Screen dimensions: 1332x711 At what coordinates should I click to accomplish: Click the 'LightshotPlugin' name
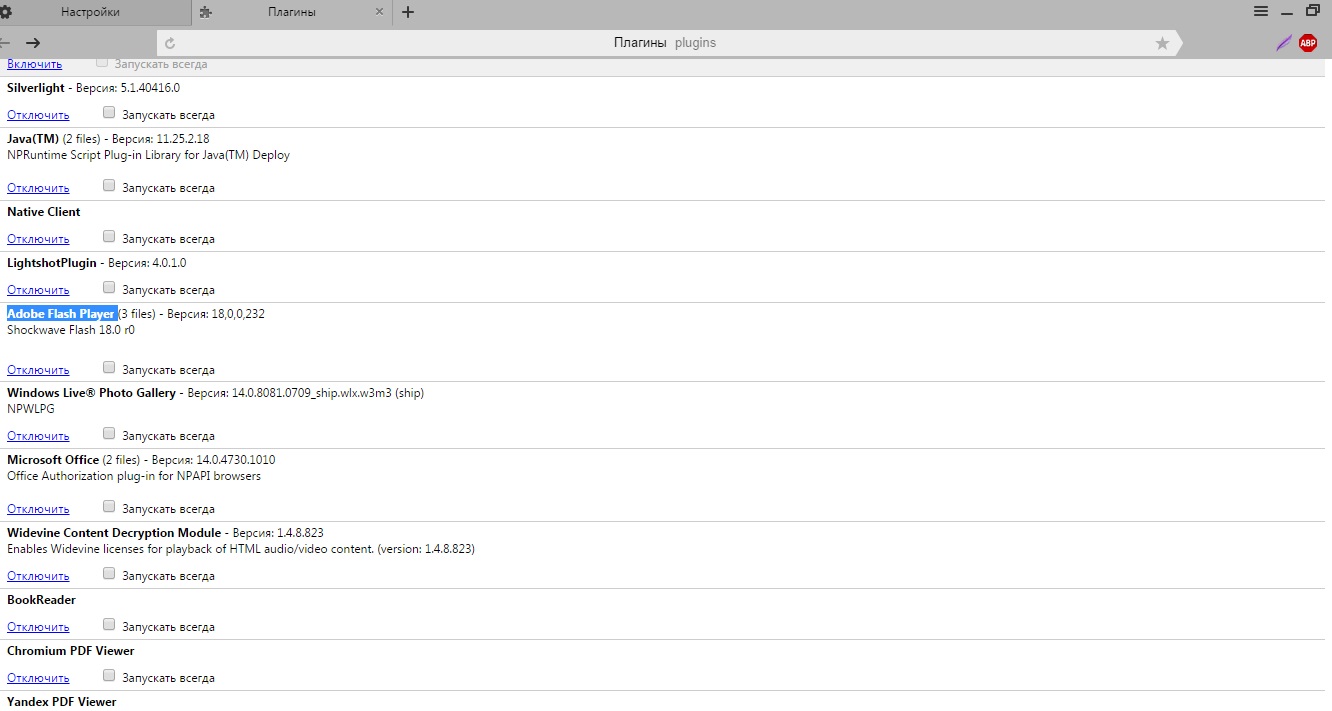(52, 263)
